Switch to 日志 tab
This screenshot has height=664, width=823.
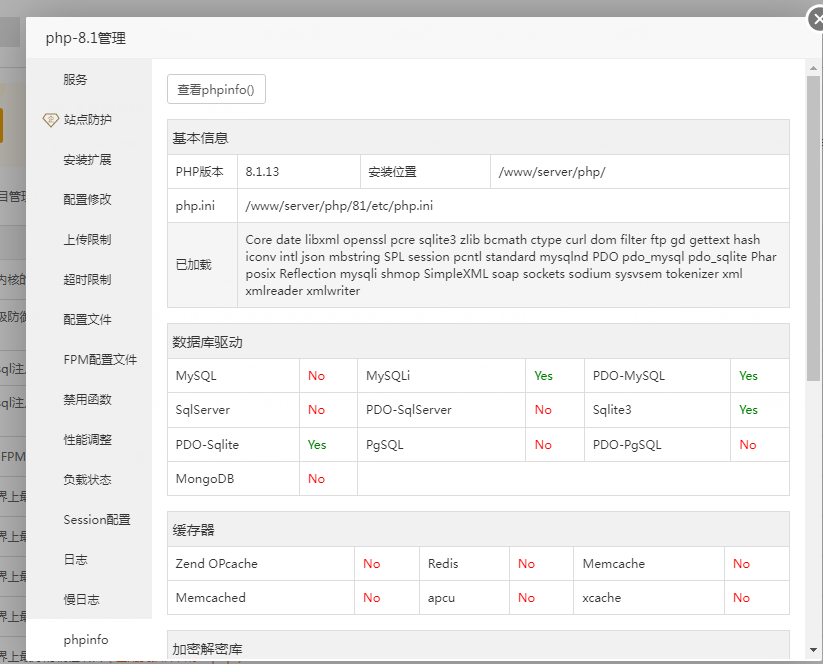click(x=76, y=560)
